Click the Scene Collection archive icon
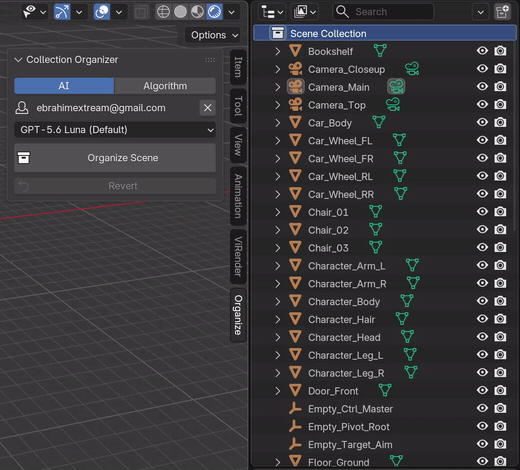The width and height of the screenshot is (520, 470). pos(278,33)
